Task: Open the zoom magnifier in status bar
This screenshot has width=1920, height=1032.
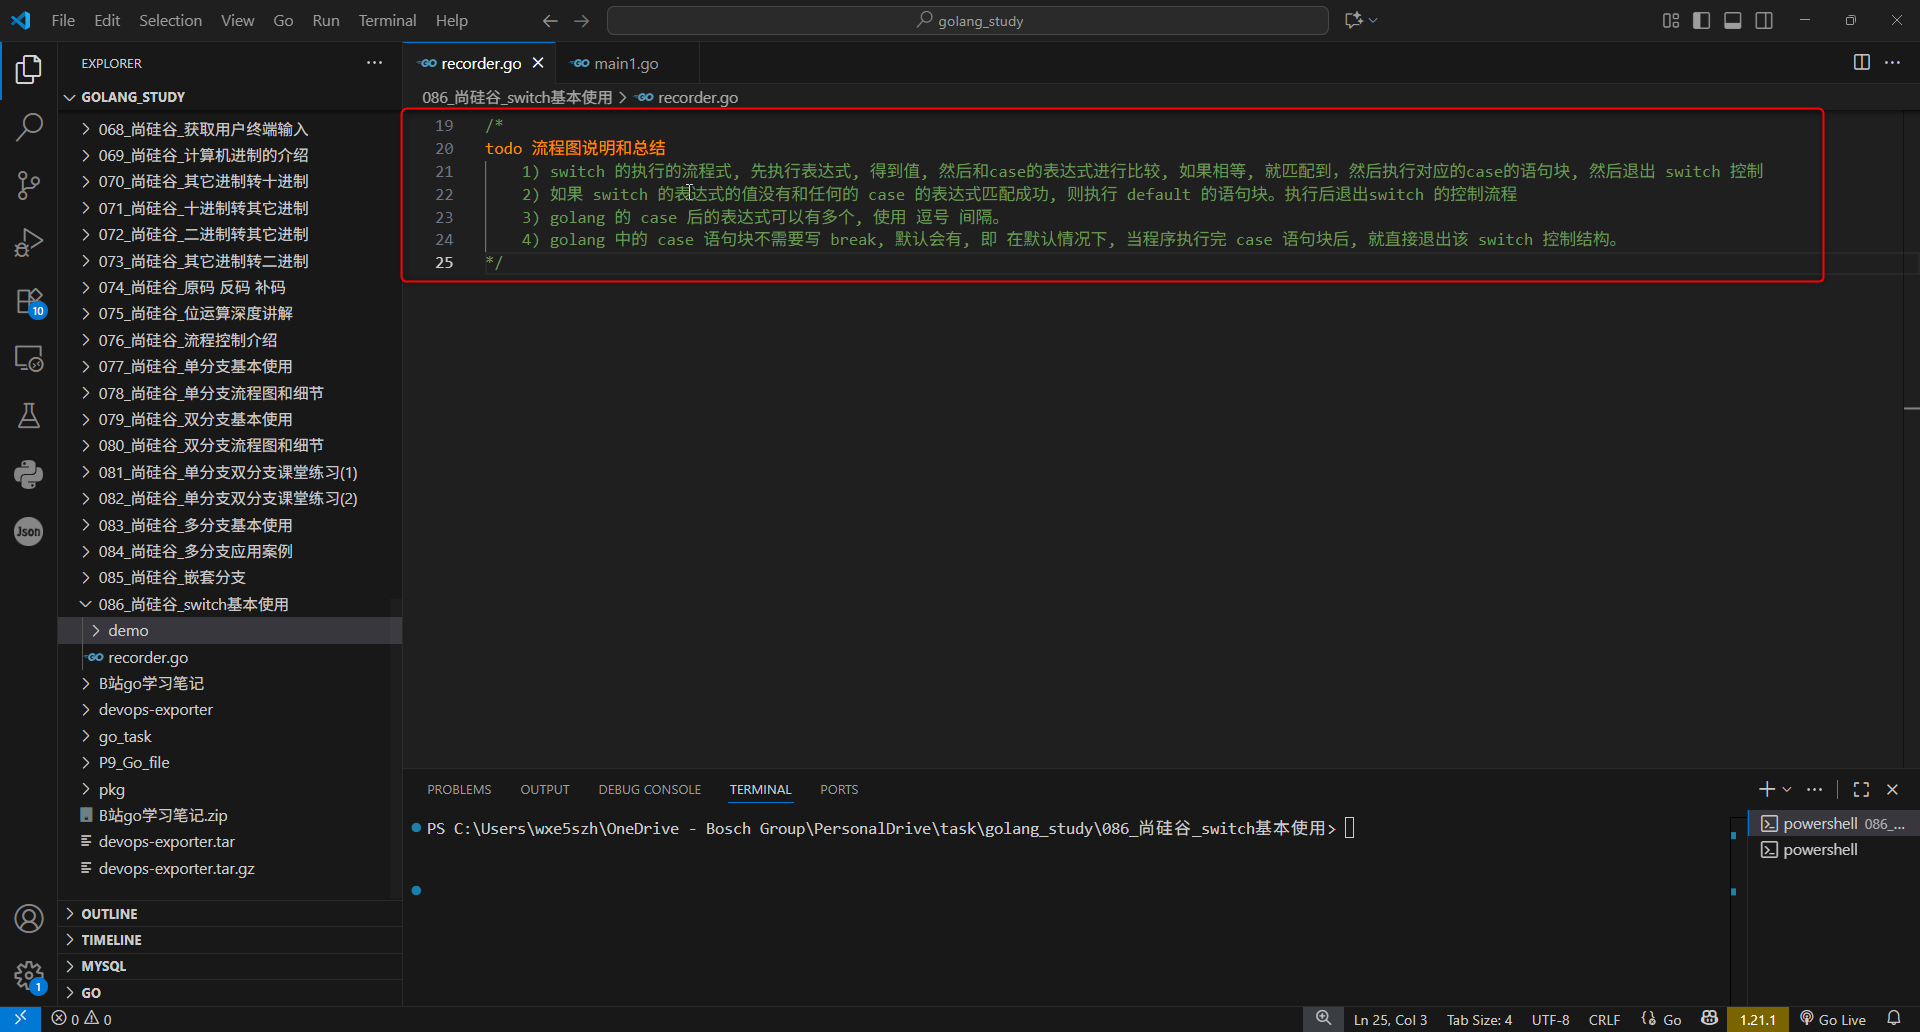Action: 1323,1019
